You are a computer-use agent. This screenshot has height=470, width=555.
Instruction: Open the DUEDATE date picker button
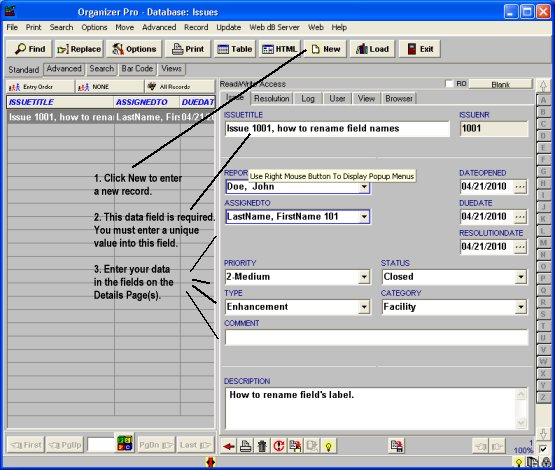(520, 217)
